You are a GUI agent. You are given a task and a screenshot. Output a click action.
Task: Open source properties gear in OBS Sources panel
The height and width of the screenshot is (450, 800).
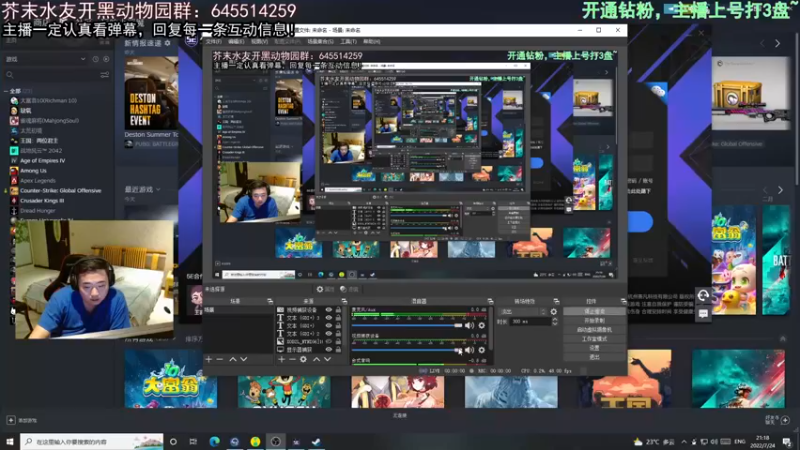tap(304, 359)
